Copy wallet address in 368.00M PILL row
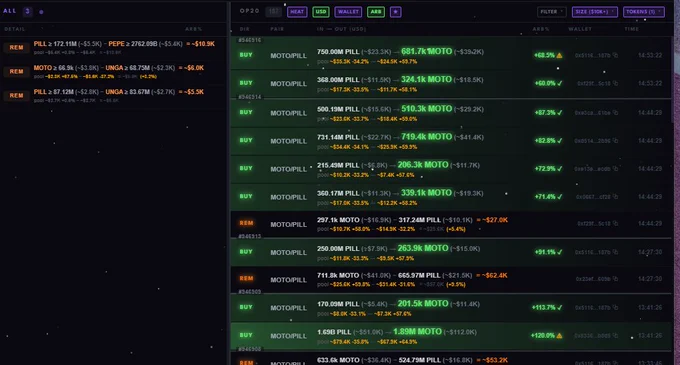Screen dimensions: 680x365 (x=615, y=83)
